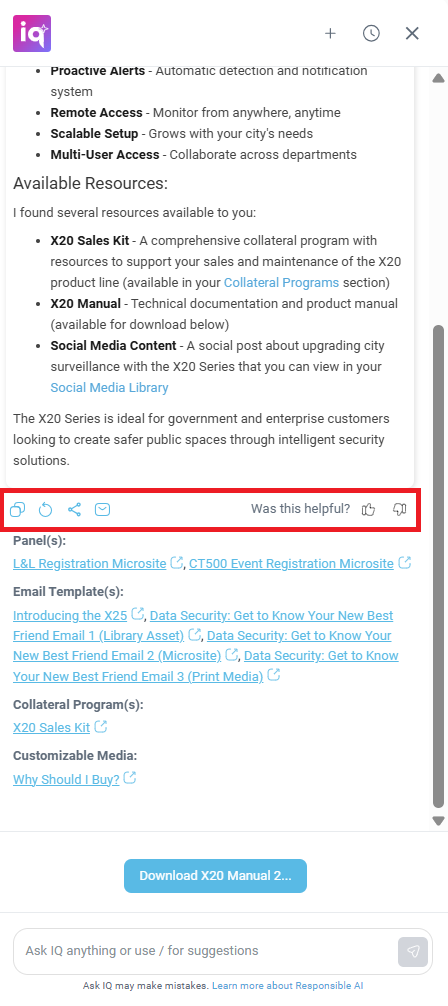Image resolution: width=448 pixels, height=1006 pixels.
Task: Click the share icon below the response
Action: coord(74,510)
